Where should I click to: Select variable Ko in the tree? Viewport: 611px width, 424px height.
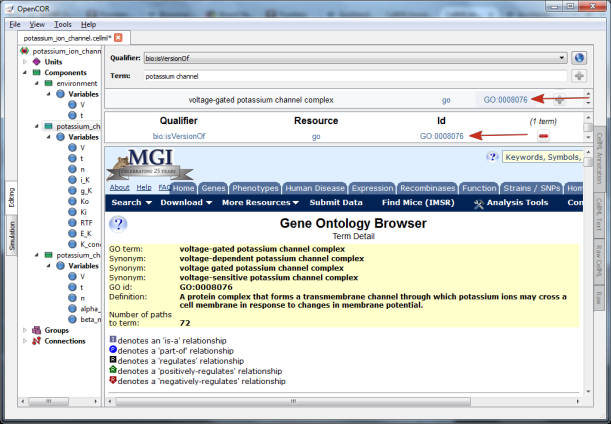pos(85,201)
